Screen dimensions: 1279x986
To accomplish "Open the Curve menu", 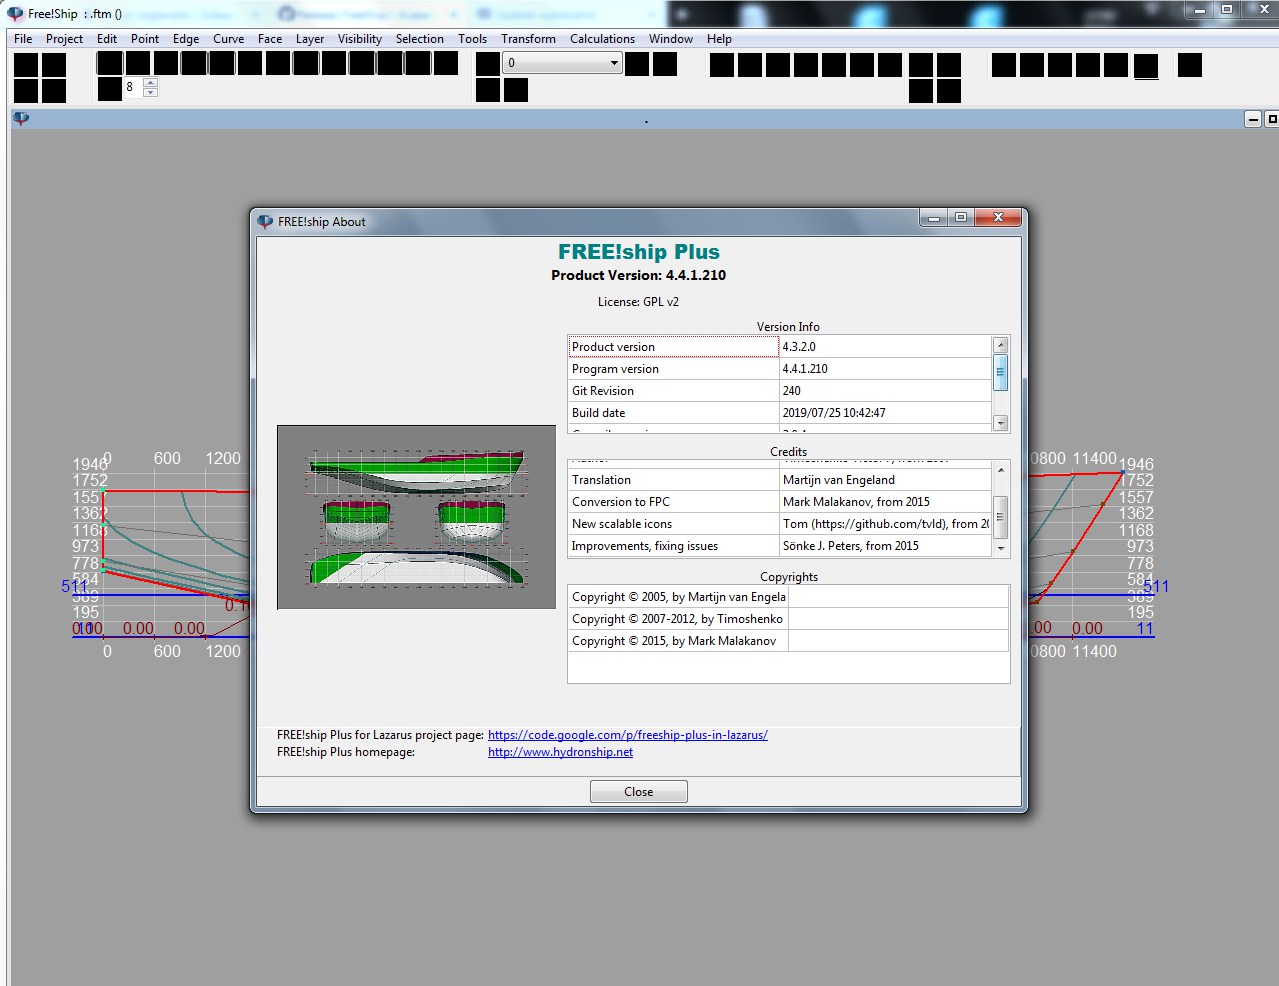I will click(x=229, y=39).
